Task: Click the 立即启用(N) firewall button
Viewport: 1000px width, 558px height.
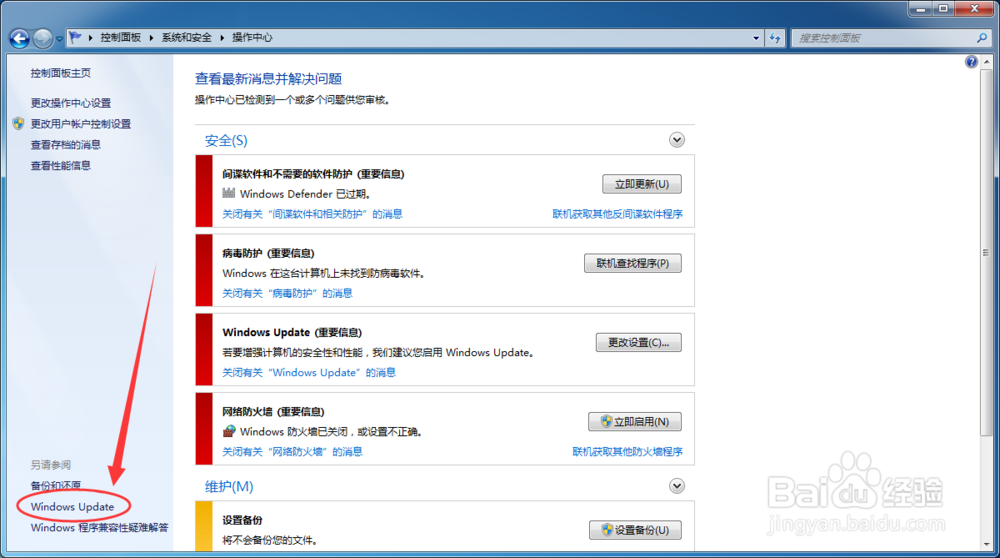Action: [635, 422]
